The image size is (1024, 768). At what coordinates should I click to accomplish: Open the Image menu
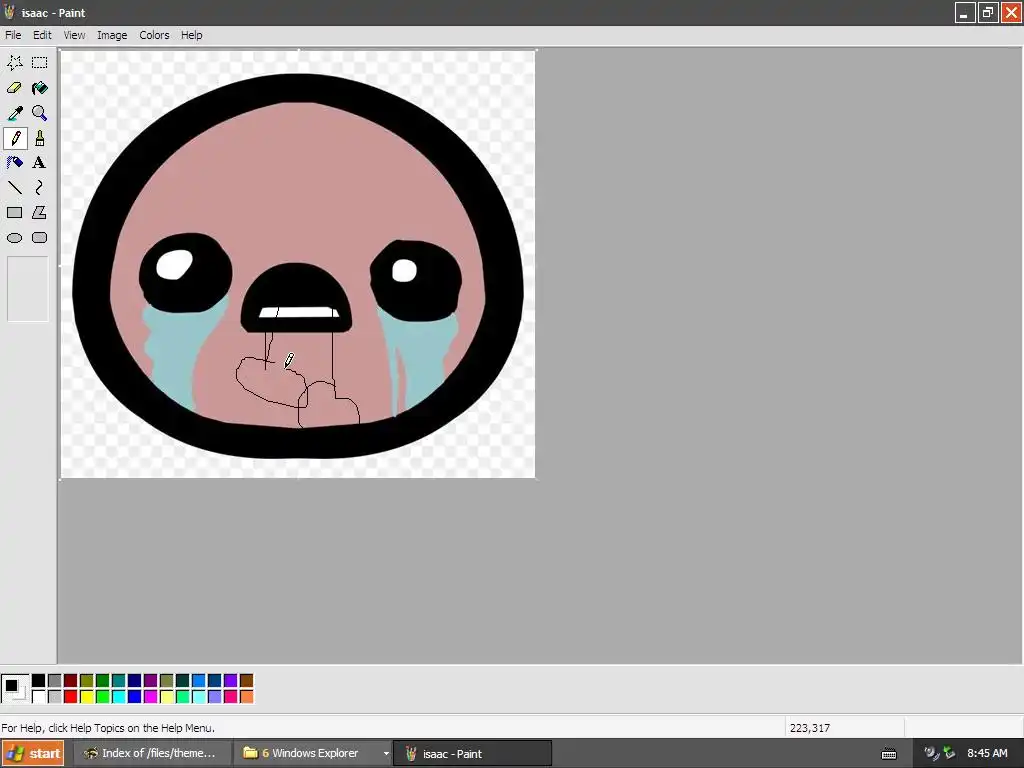112,35
